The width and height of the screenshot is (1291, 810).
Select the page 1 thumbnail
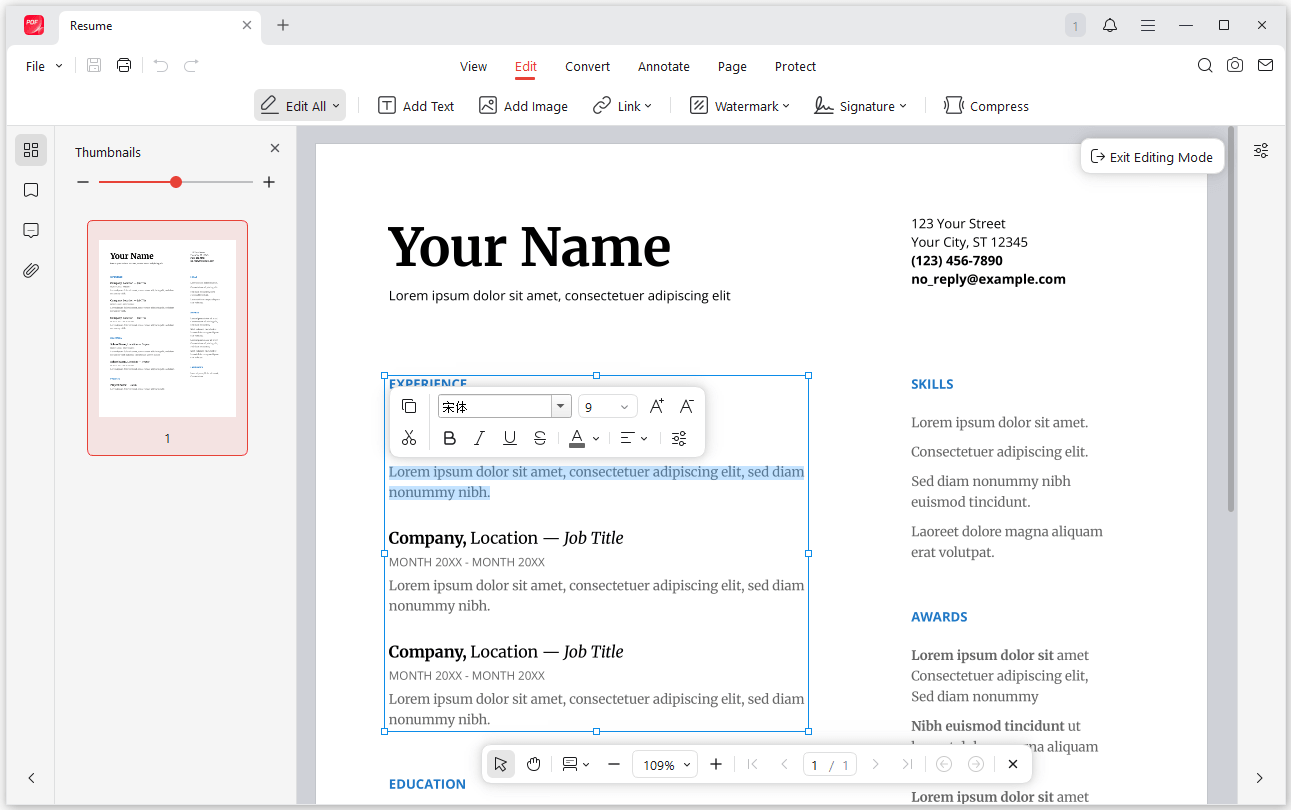coord(167,337)
